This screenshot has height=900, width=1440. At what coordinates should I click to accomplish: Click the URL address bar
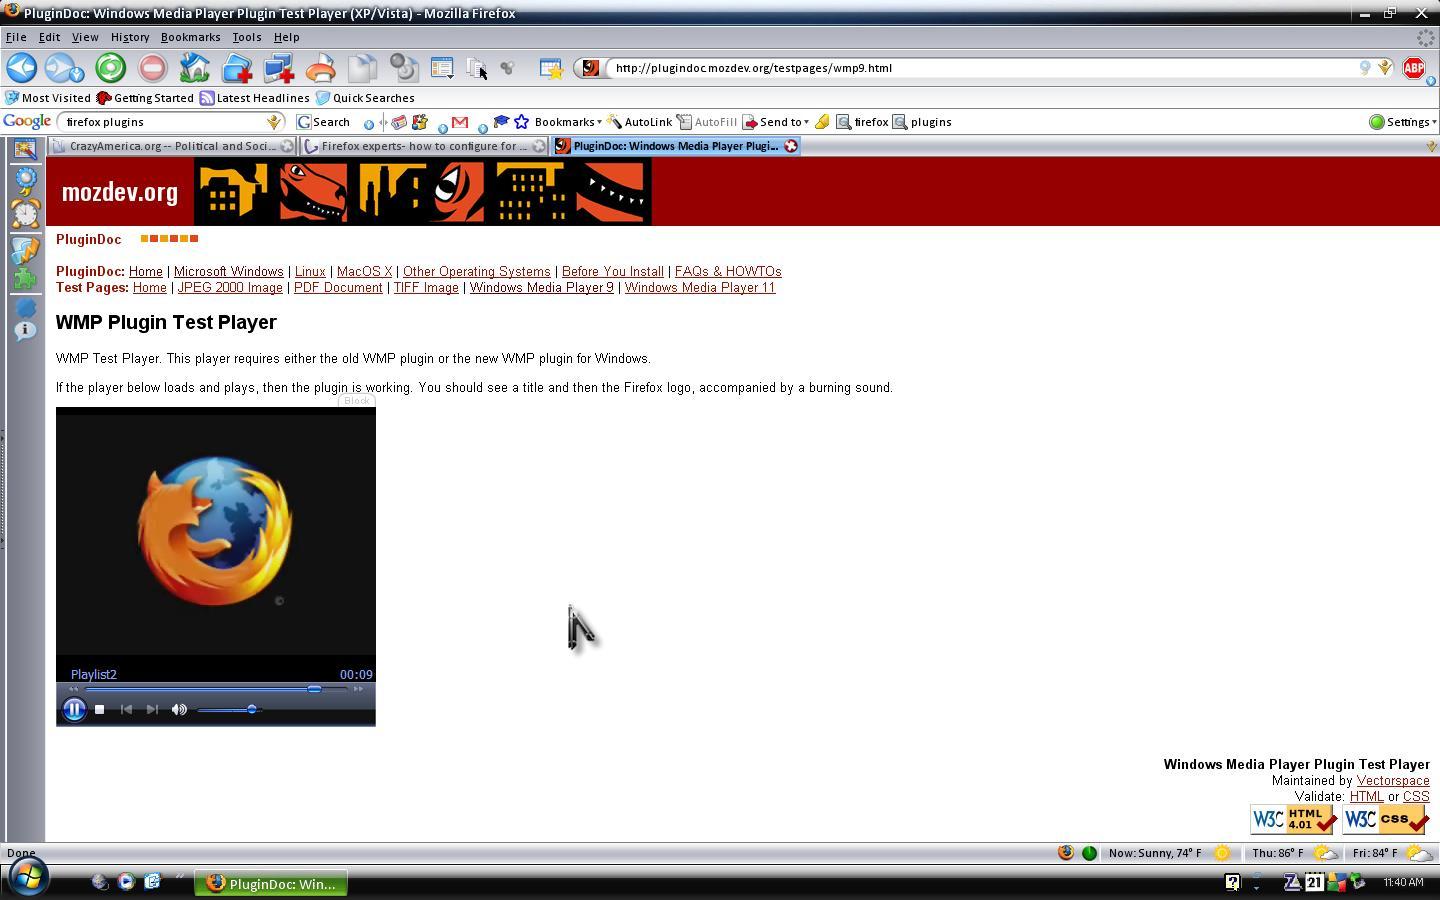985,68
